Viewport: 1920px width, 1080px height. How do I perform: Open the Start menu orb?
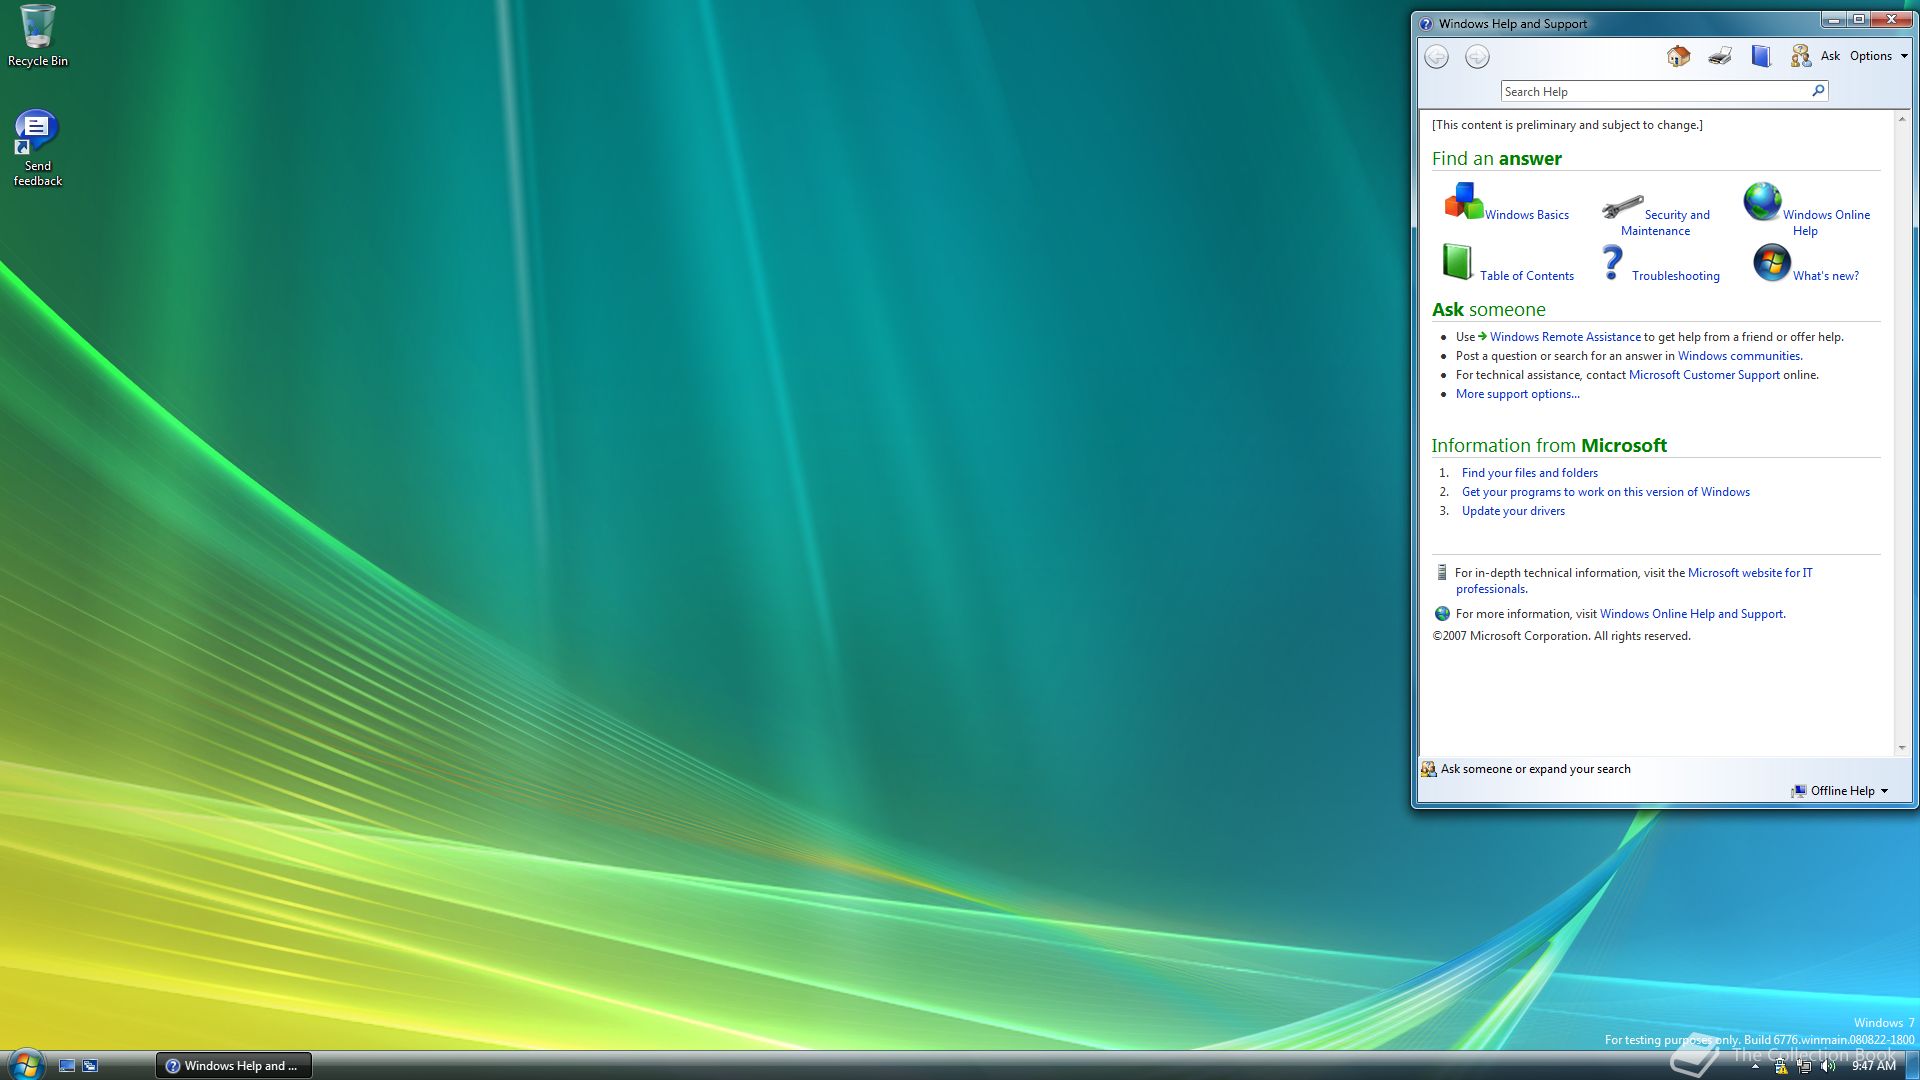pos(25,1064)
